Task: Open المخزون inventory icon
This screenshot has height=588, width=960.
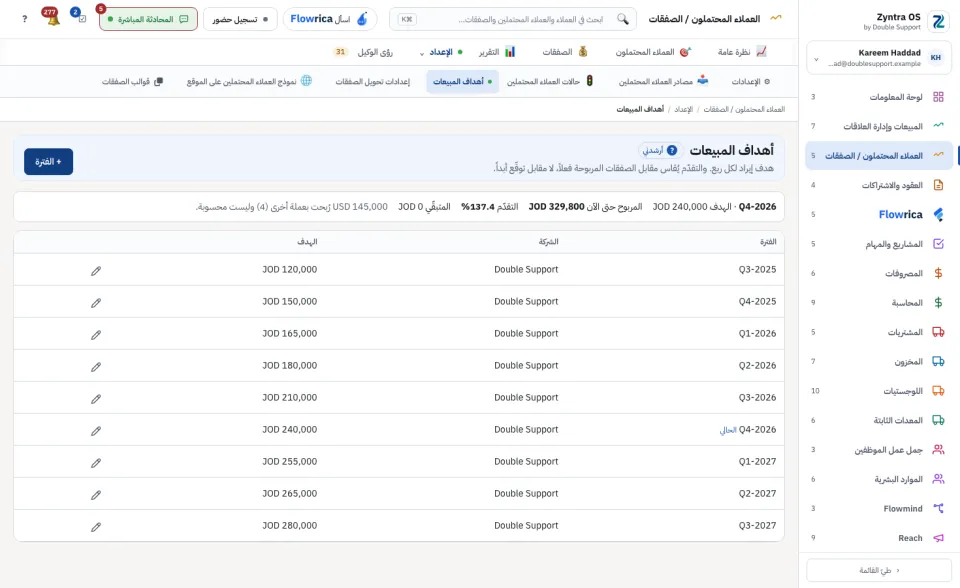Action: pos(938,361)
